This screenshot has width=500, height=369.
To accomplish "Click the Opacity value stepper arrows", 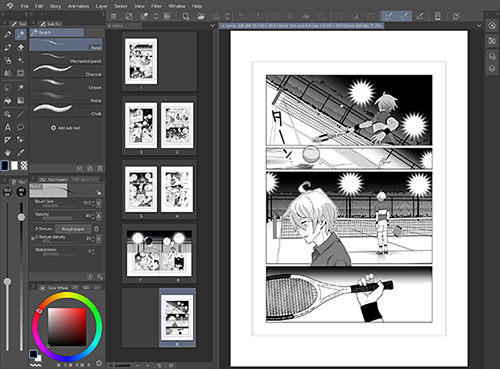I will coord(93,216).
